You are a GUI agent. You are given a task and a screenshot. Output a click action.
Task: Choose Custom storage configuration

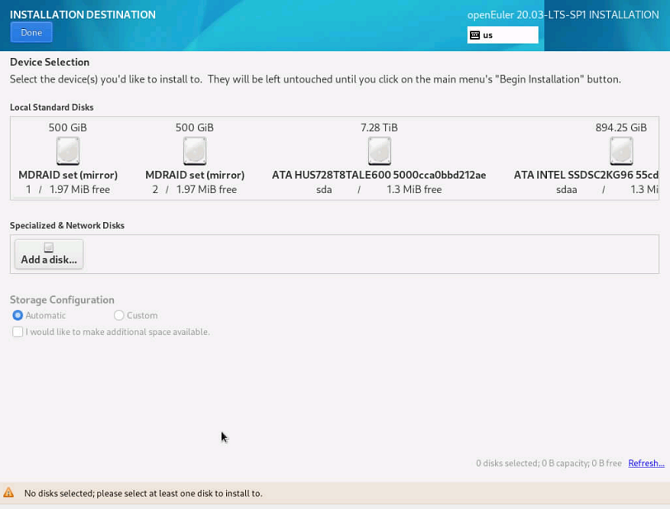point(119,315)
